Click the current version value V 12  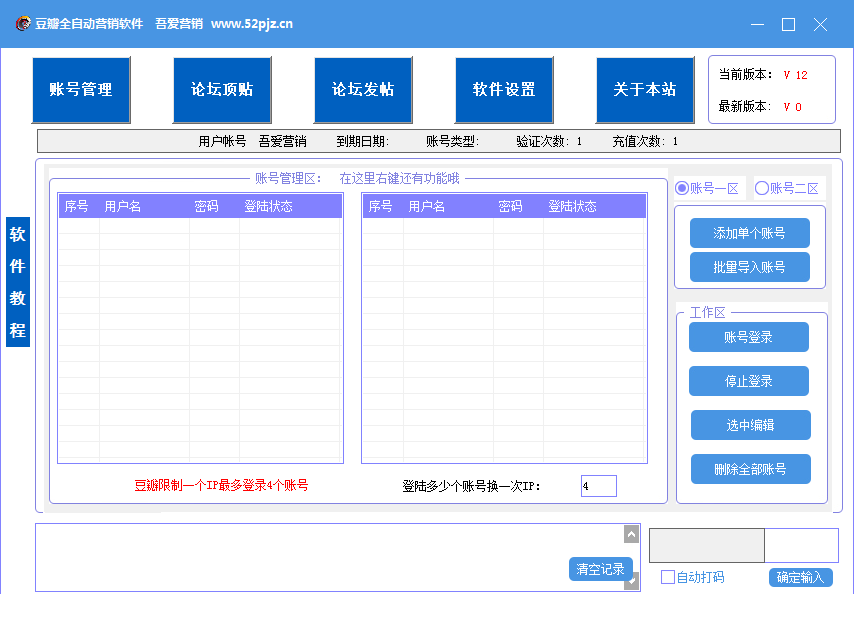pos(795,75)
